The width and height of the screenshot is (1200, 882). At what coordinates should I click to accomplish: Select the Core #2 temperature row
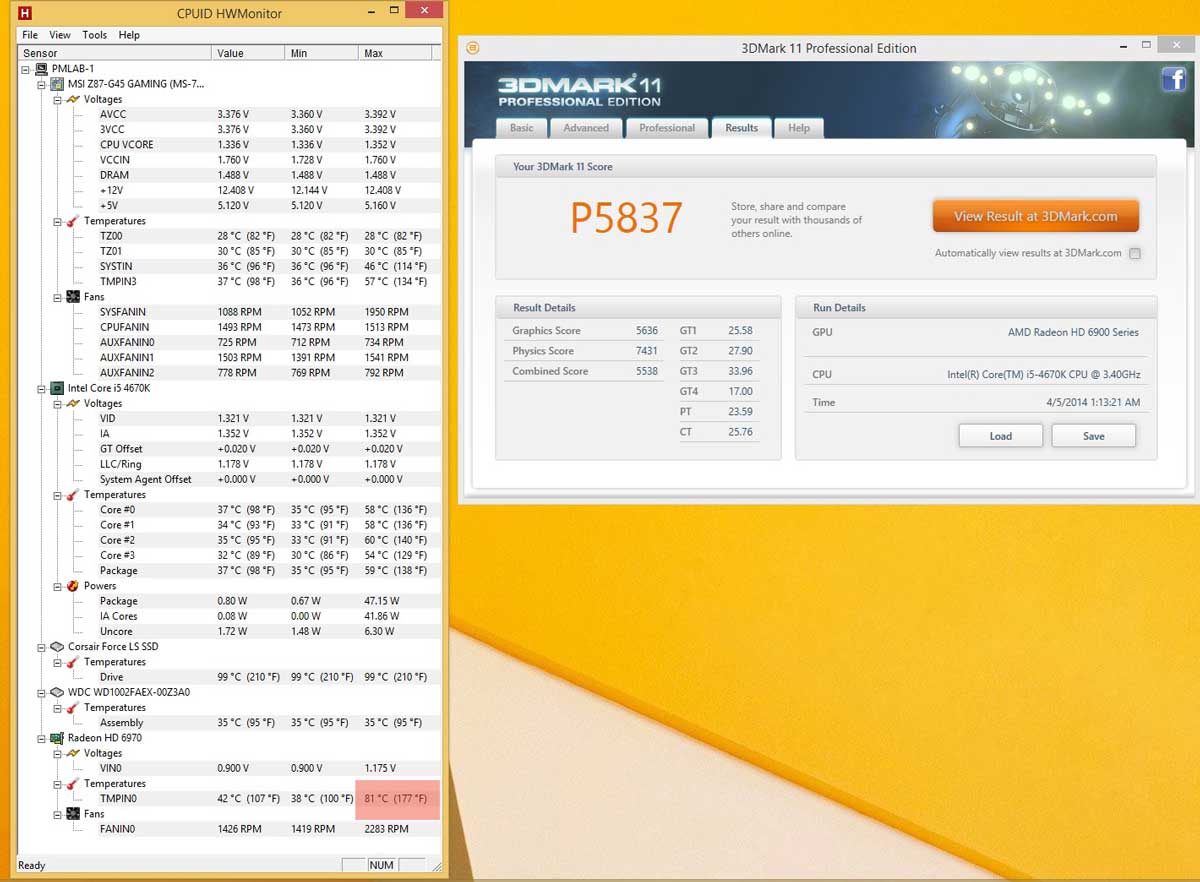[x=230, y=540]
